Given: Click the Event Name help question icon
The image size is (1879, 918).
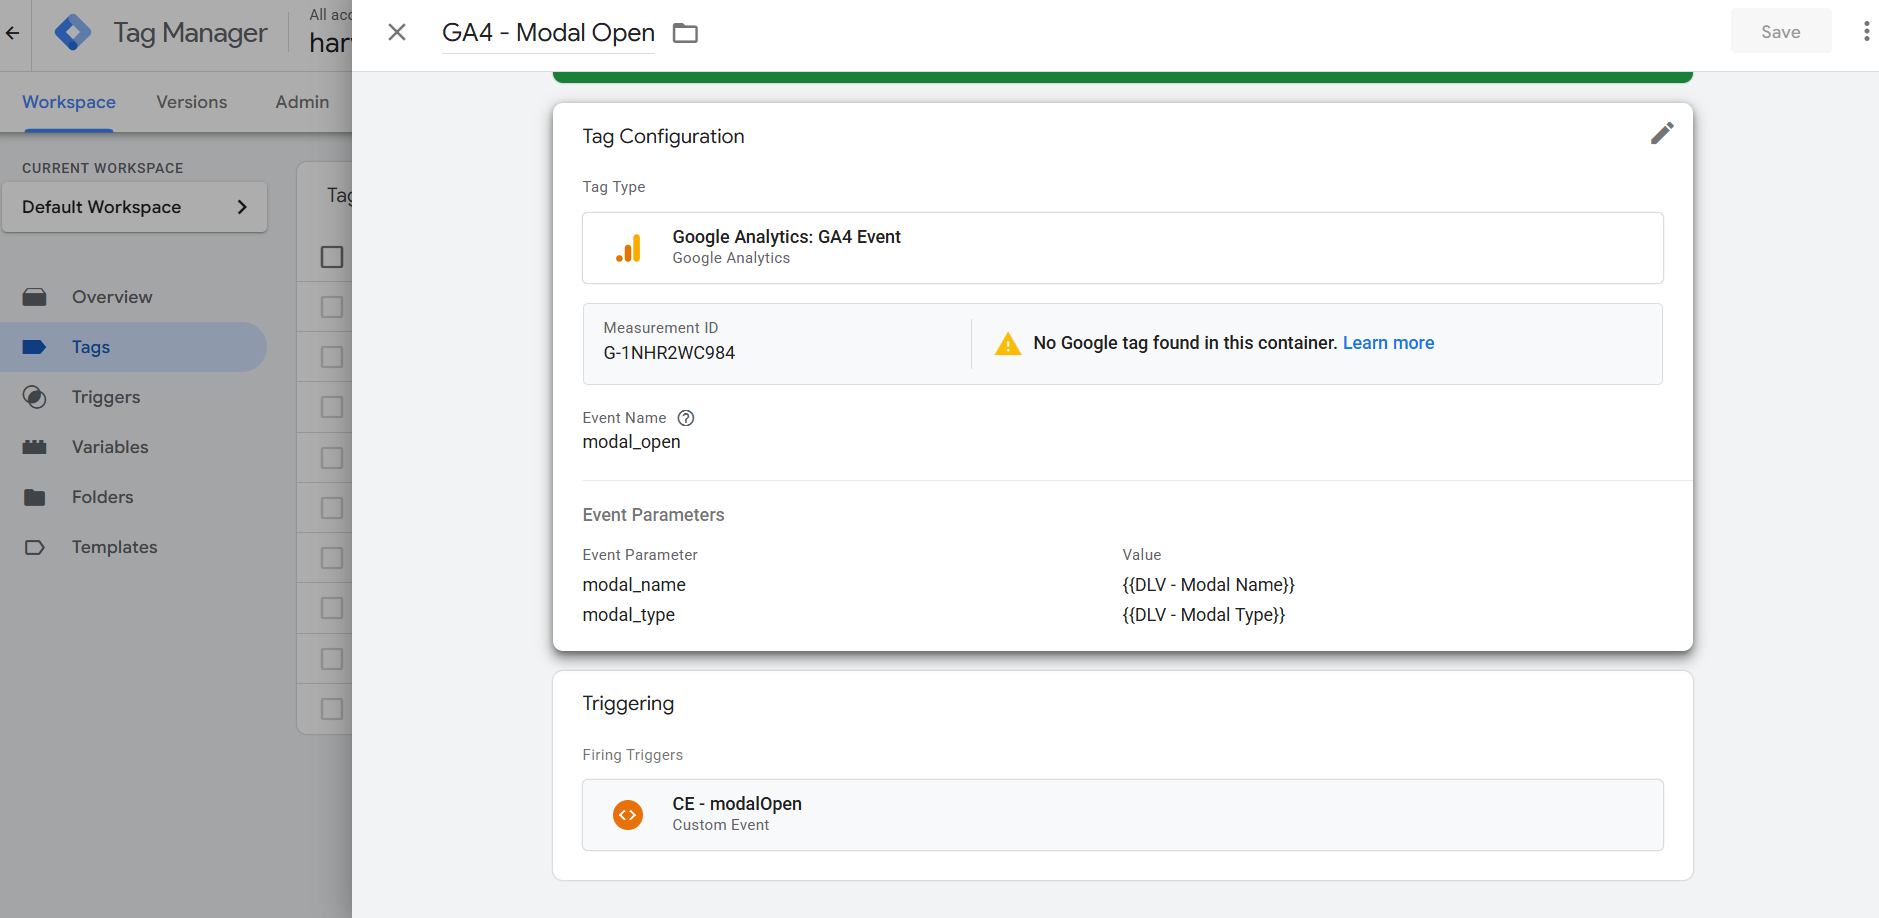Looking at the screenshot, I should tap(686, 418).
